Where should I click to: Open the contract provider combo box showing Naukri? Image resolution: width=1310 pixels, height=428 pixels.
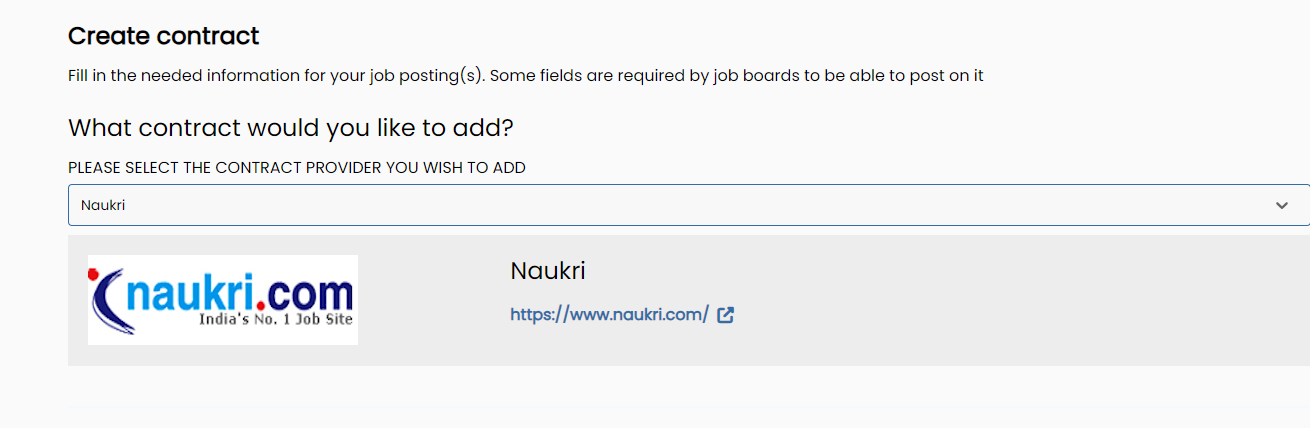(x=689, y=205)
